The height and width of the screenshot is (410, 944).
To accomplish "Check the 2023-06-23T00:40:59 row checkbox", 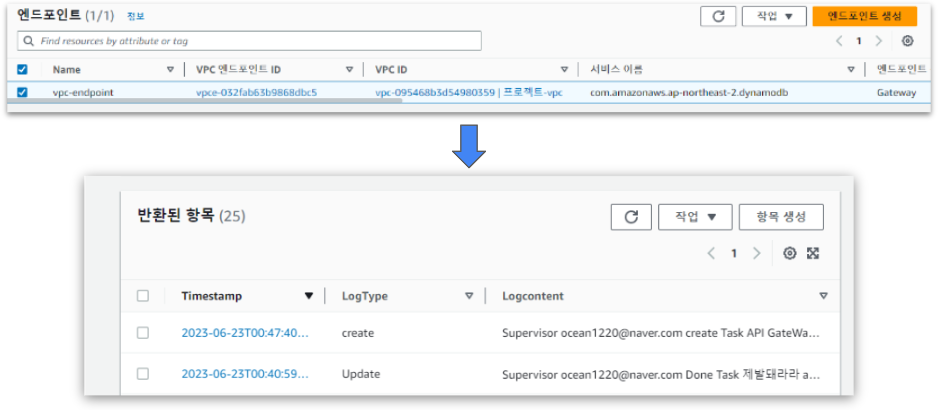I will (x=143, y=374).
